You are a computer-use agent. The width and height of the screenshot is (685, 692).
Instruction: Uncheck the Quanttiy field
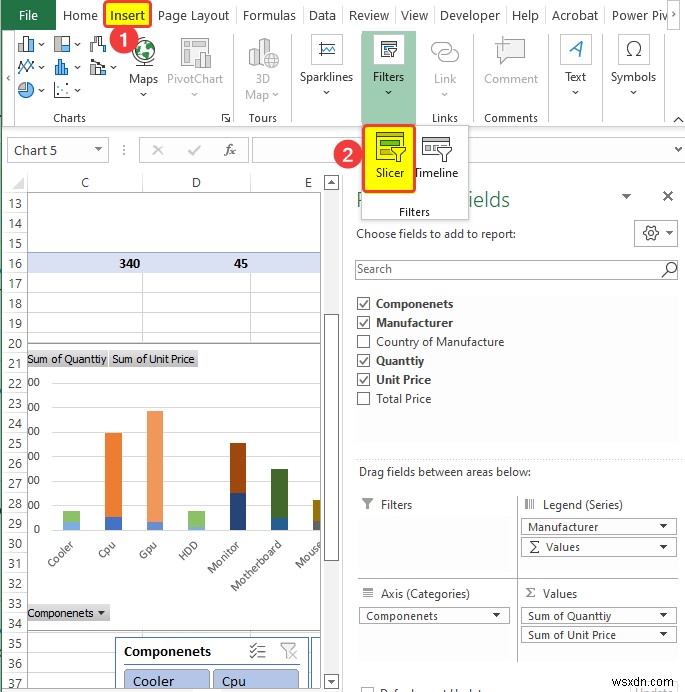[363, 361]
